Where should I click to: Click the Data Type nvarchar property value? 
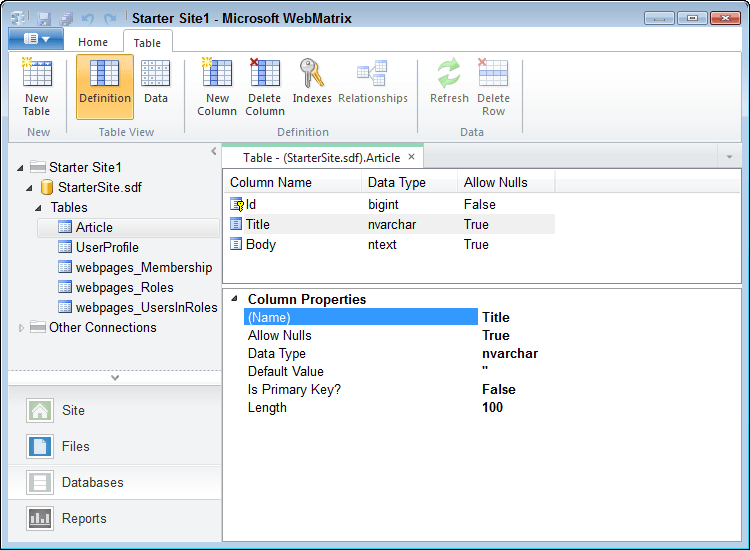tap(510, 353)
